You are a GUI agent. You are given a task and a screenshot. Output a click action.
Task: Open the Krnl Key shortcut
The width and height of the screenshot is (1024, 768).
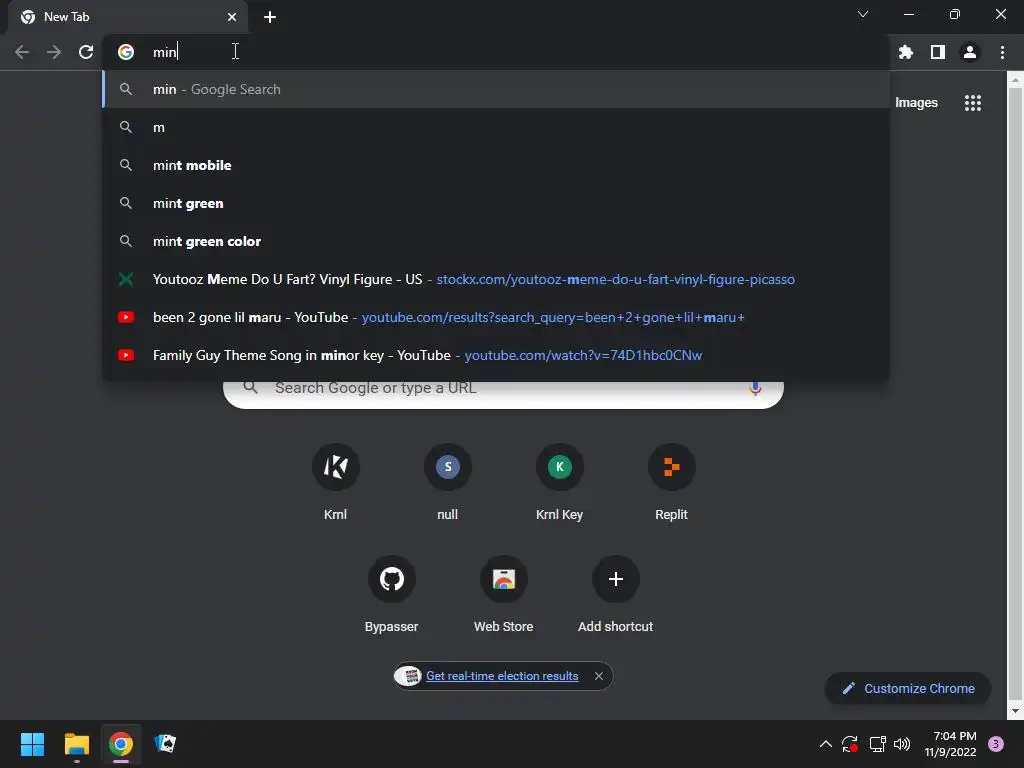[x=560, y=482]
